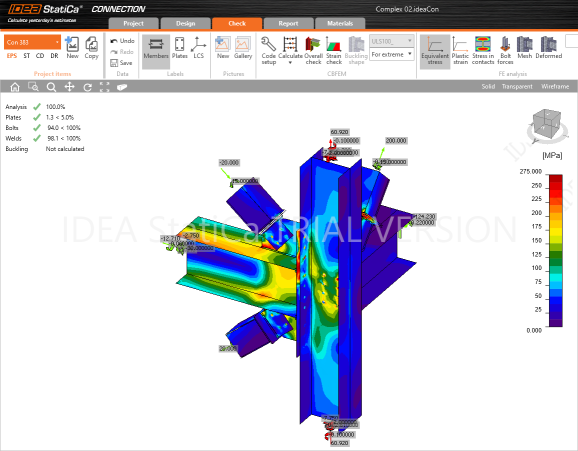Click the 0.000 legend minimum value

[x=534, y=330]
